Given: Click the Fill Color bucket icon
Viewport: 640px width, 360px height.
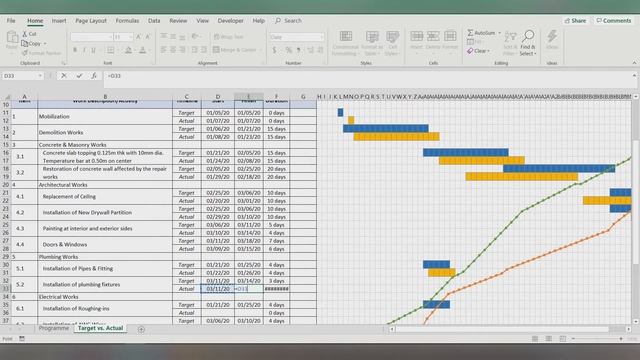Looking at the screenshot, I should 128,50.
